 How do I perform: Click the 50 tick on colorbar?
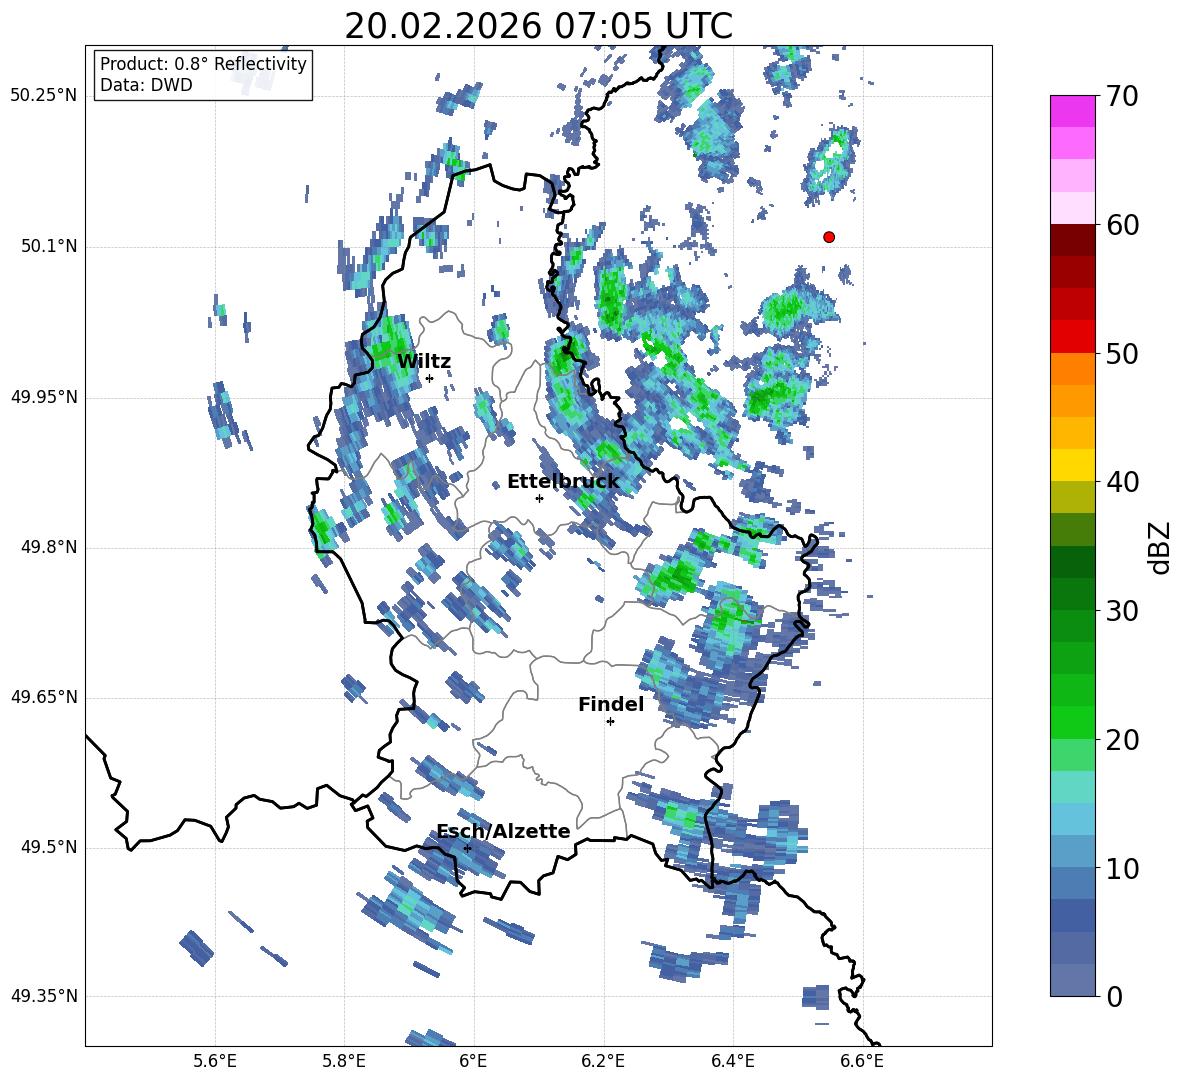1122,353
